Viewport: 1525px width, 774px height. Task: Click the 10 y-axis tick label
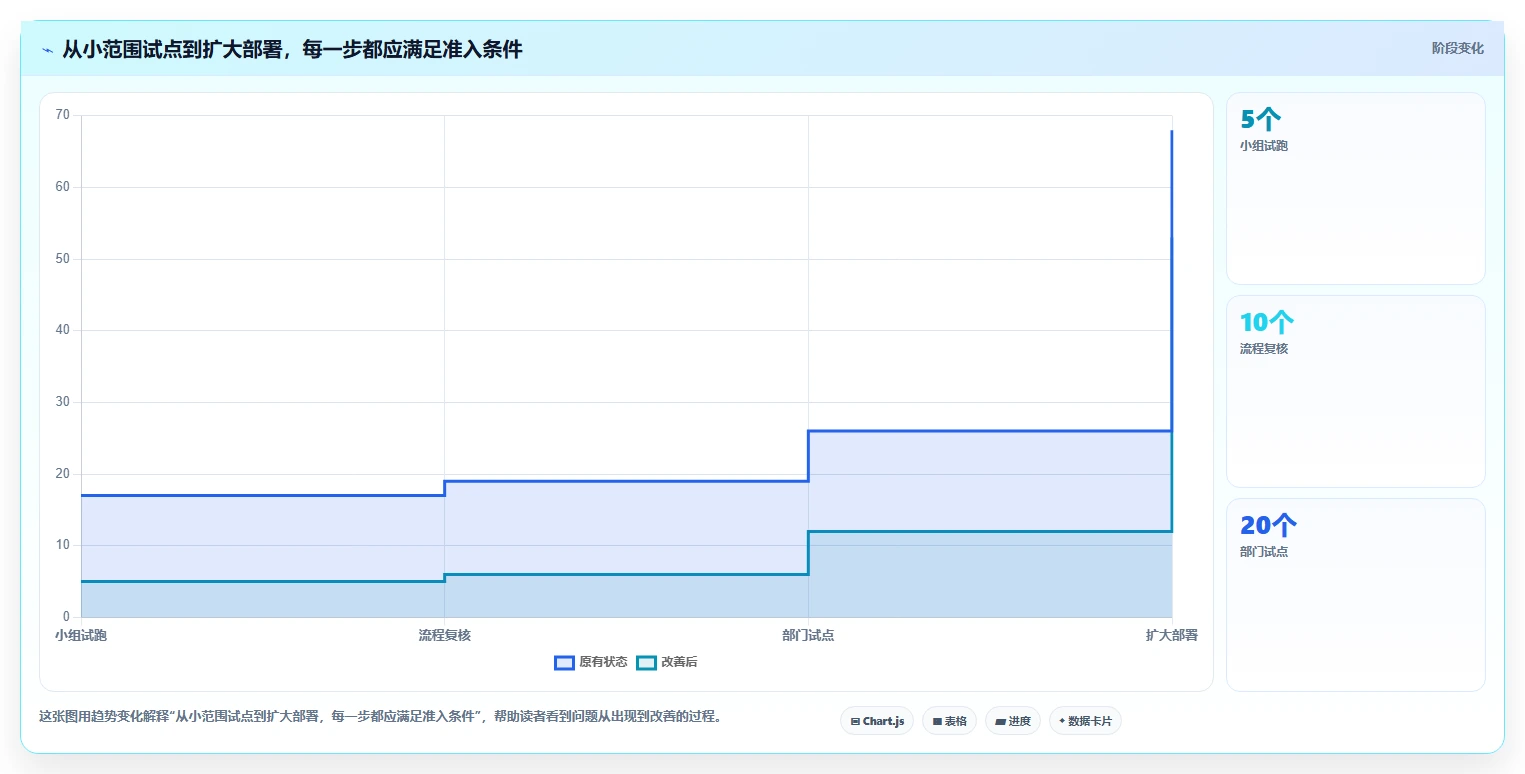pyautogui.click(x=63, y=545)
